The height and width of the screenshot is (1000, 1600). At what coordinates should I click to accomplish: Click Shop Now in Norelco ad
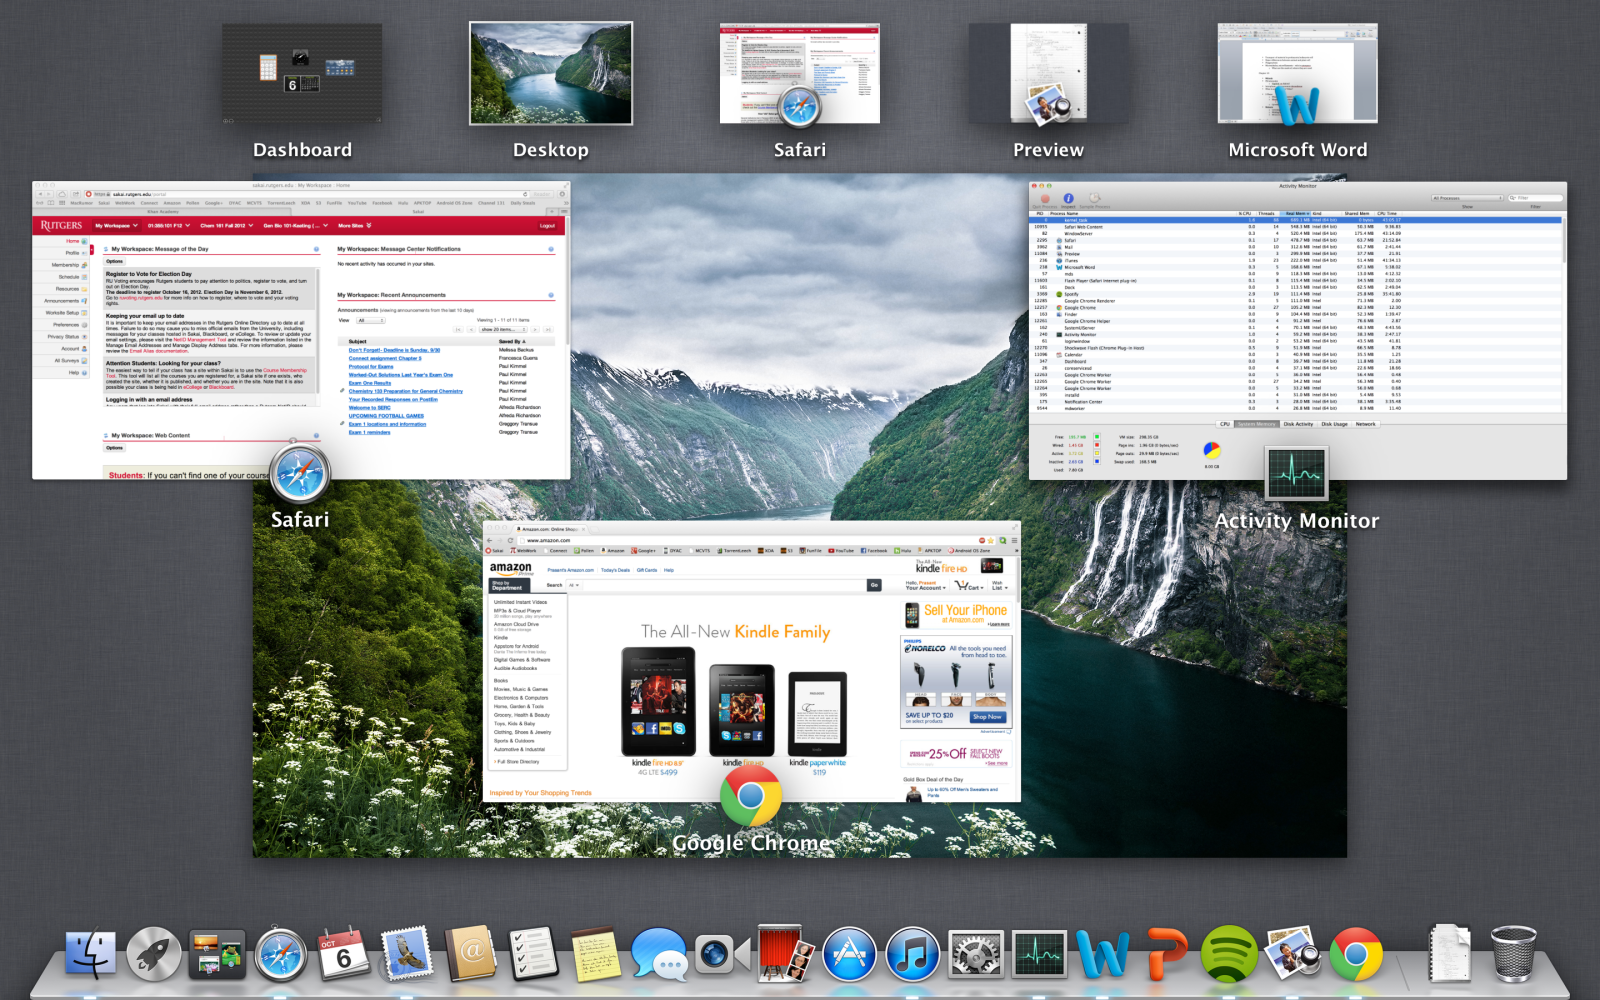point(987,717)
